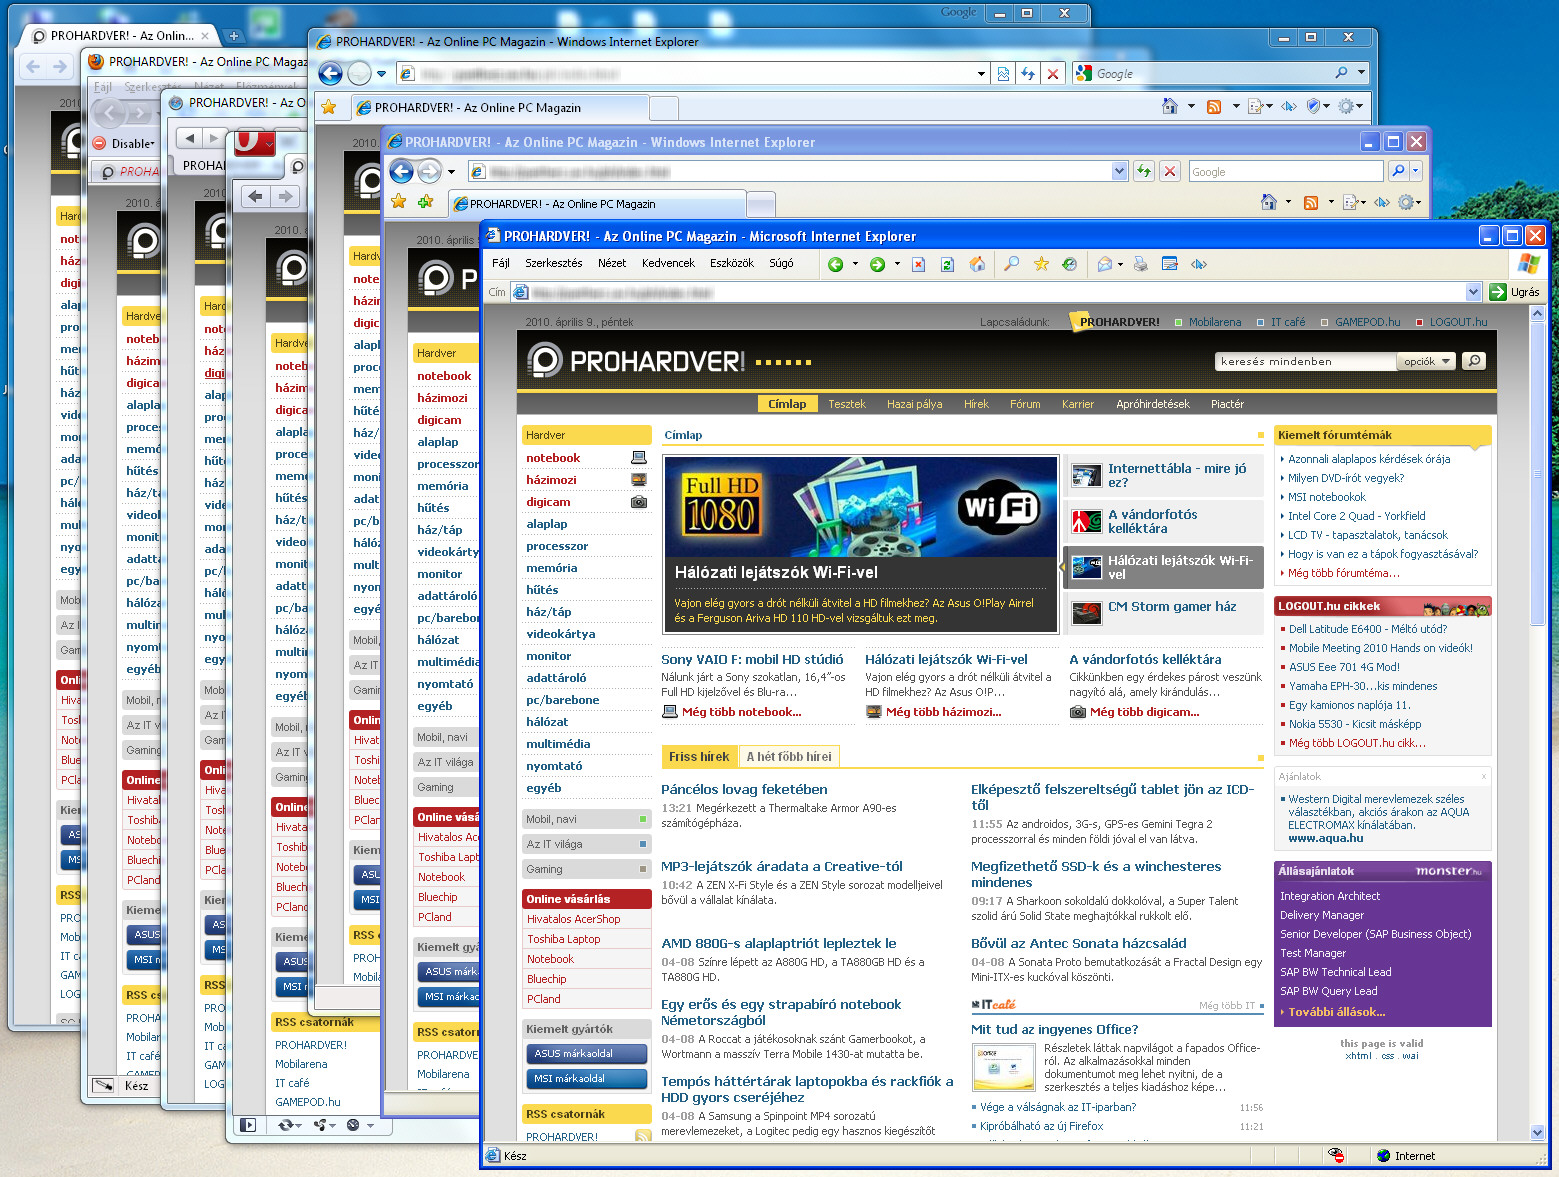This screenshot has height=1177, width=1559.
Task: Click Favorites star in glass-framed Internet Explorer window
Action: click(x=328, y=106)
